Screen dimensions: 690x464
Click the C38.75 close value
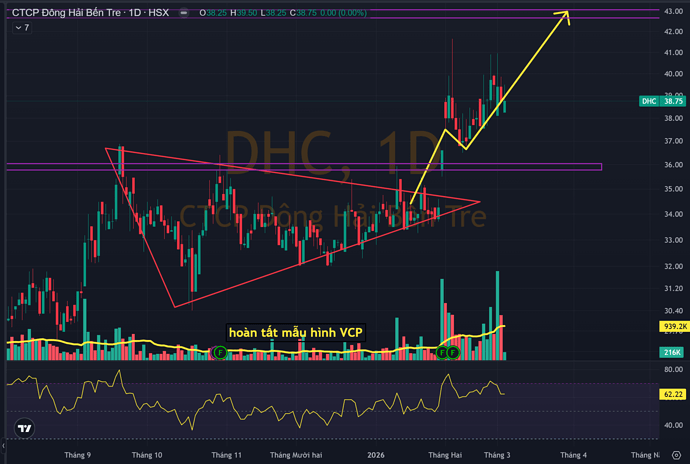point(303,13)
